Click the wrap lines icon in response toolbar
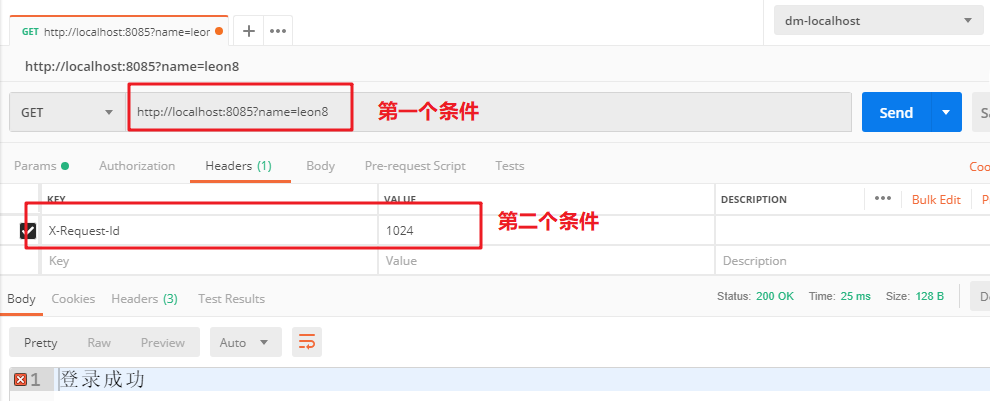This screenshot has width=990, height=401. [x=307, y=342]
